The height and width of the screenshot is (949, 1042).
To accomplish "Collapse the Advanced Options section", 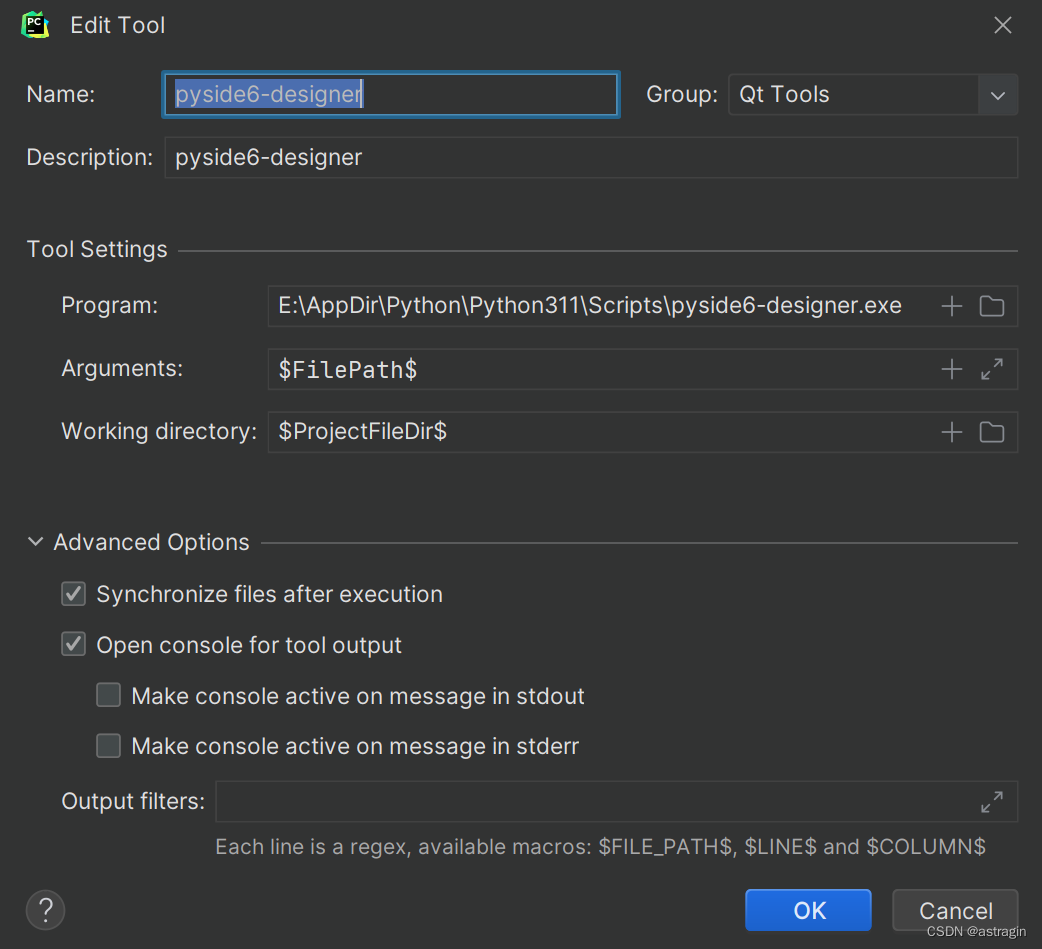I will pos(35,542).
